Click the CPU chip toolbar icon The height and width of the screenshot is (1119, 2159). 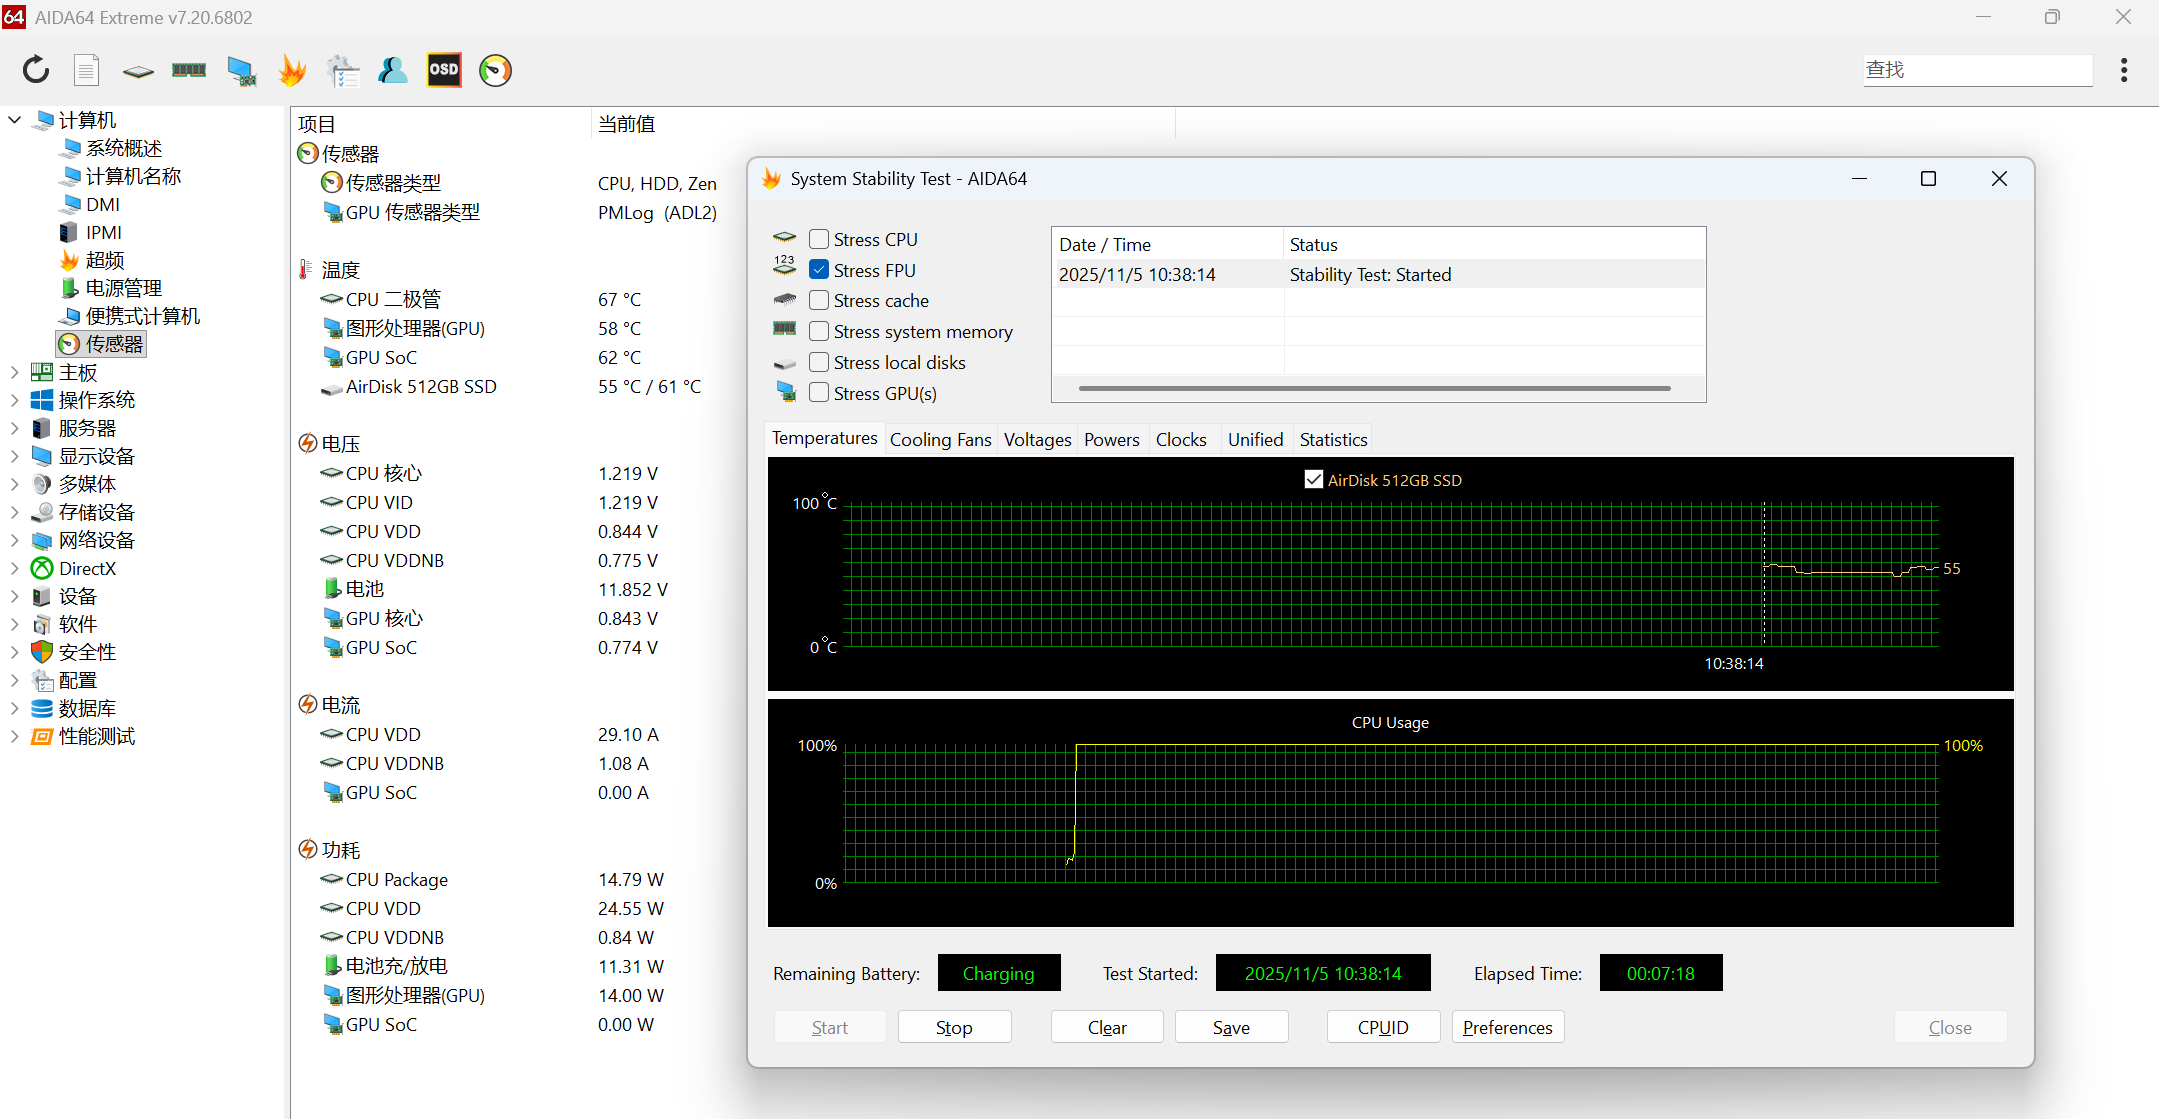tap(138, 71)
